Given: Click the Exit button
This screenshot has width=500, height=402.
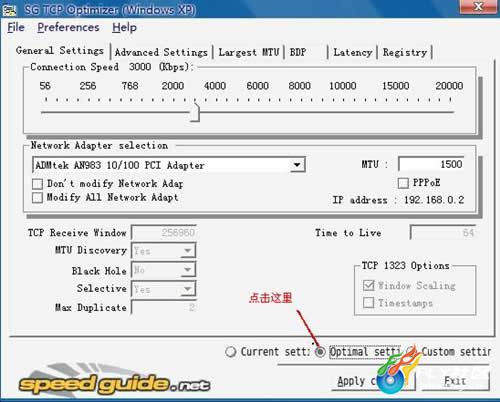Looking at the screenshot, I should 455,381.
